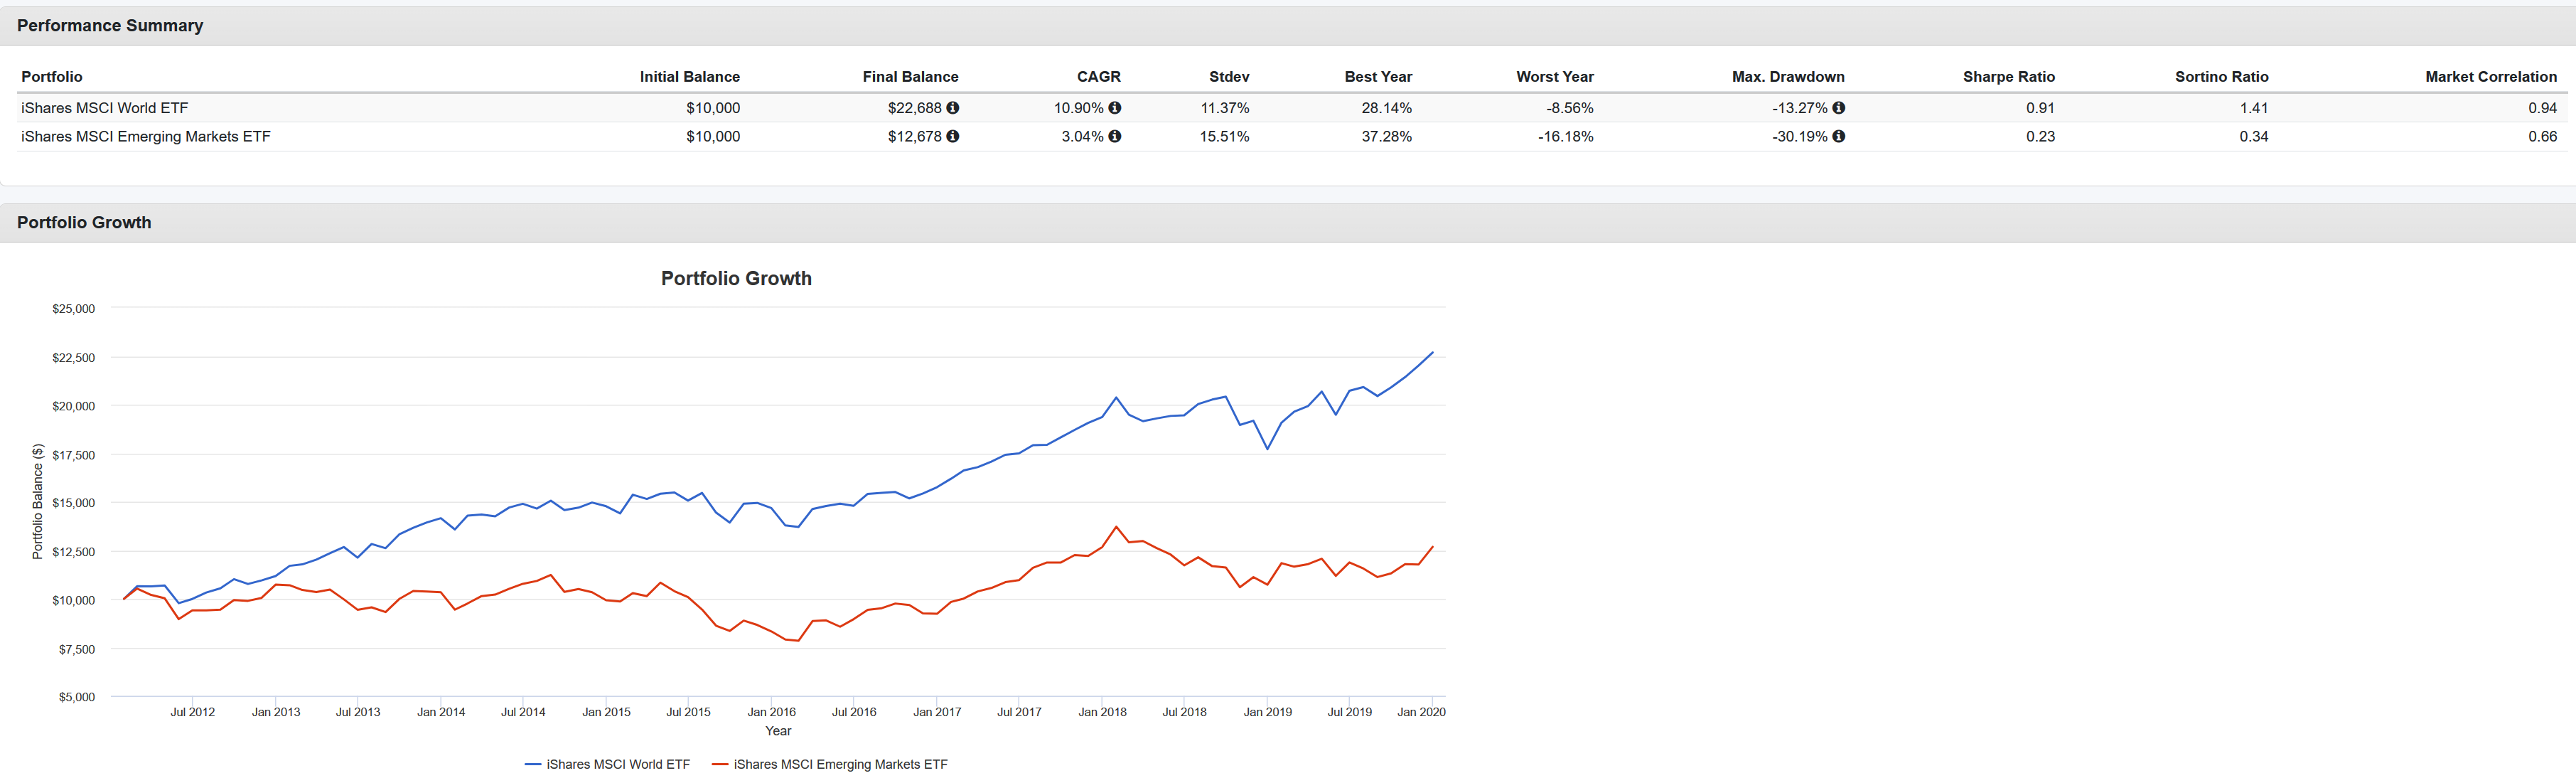The height and width of the screenshot is (783, 2576).
Task: Click the Portfolio Growth chart title
Action: tap(736, 279)
